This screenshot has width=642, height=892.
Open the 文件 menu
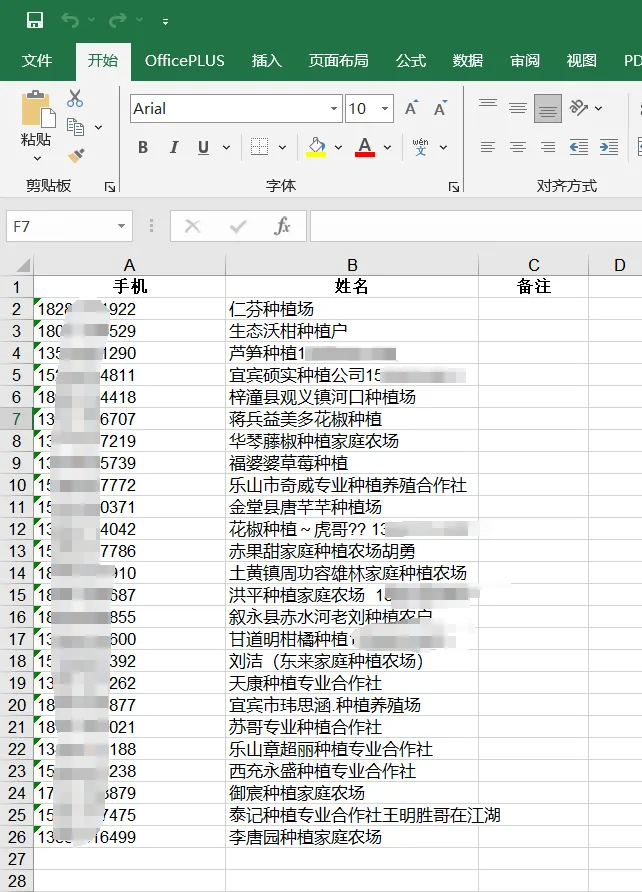pos(37,61)
